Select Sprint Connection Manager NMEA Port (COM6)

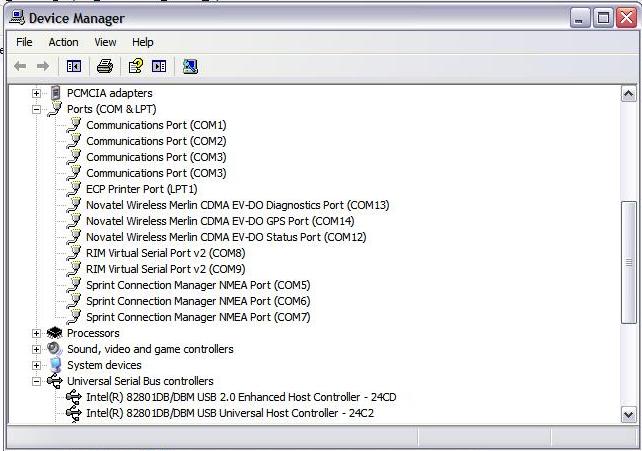(198, 300)
